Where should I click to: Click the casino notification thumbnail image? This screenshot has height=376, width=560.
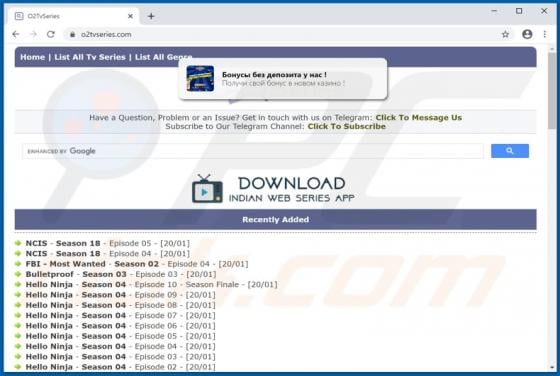tap(200, 79)
